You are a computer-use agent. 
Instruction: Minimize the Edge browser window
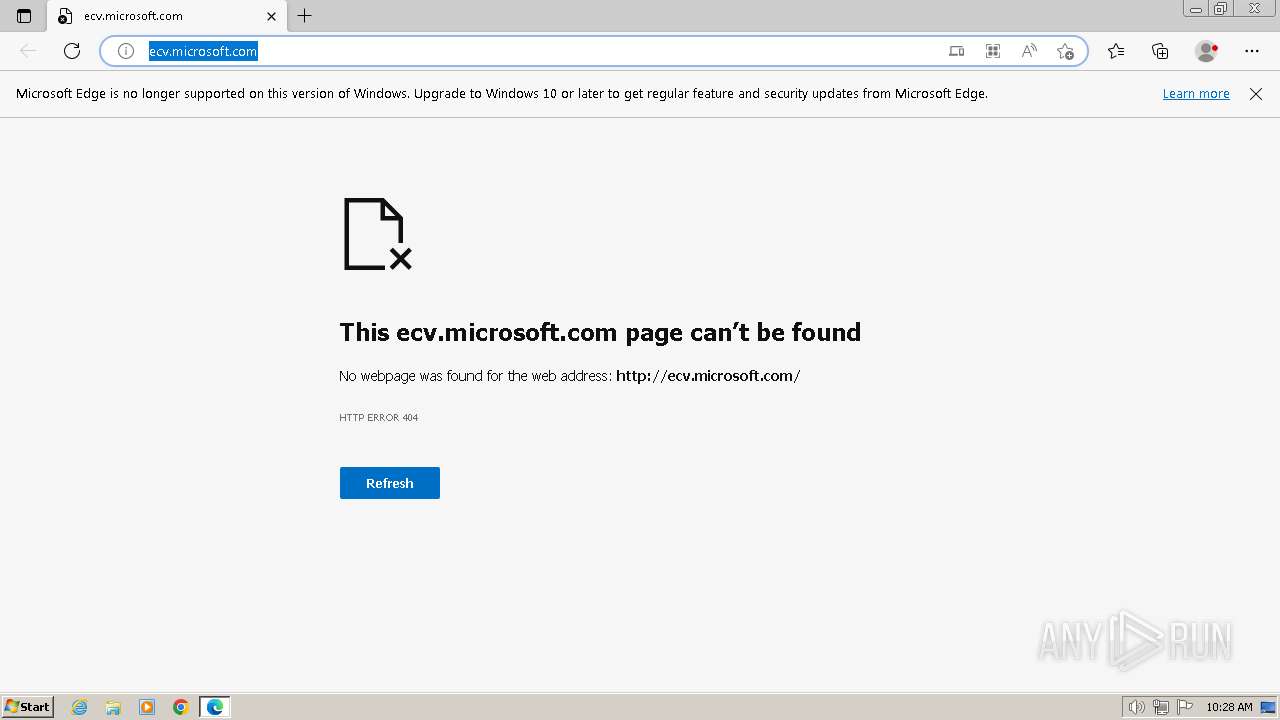[x=1196, y=9]
